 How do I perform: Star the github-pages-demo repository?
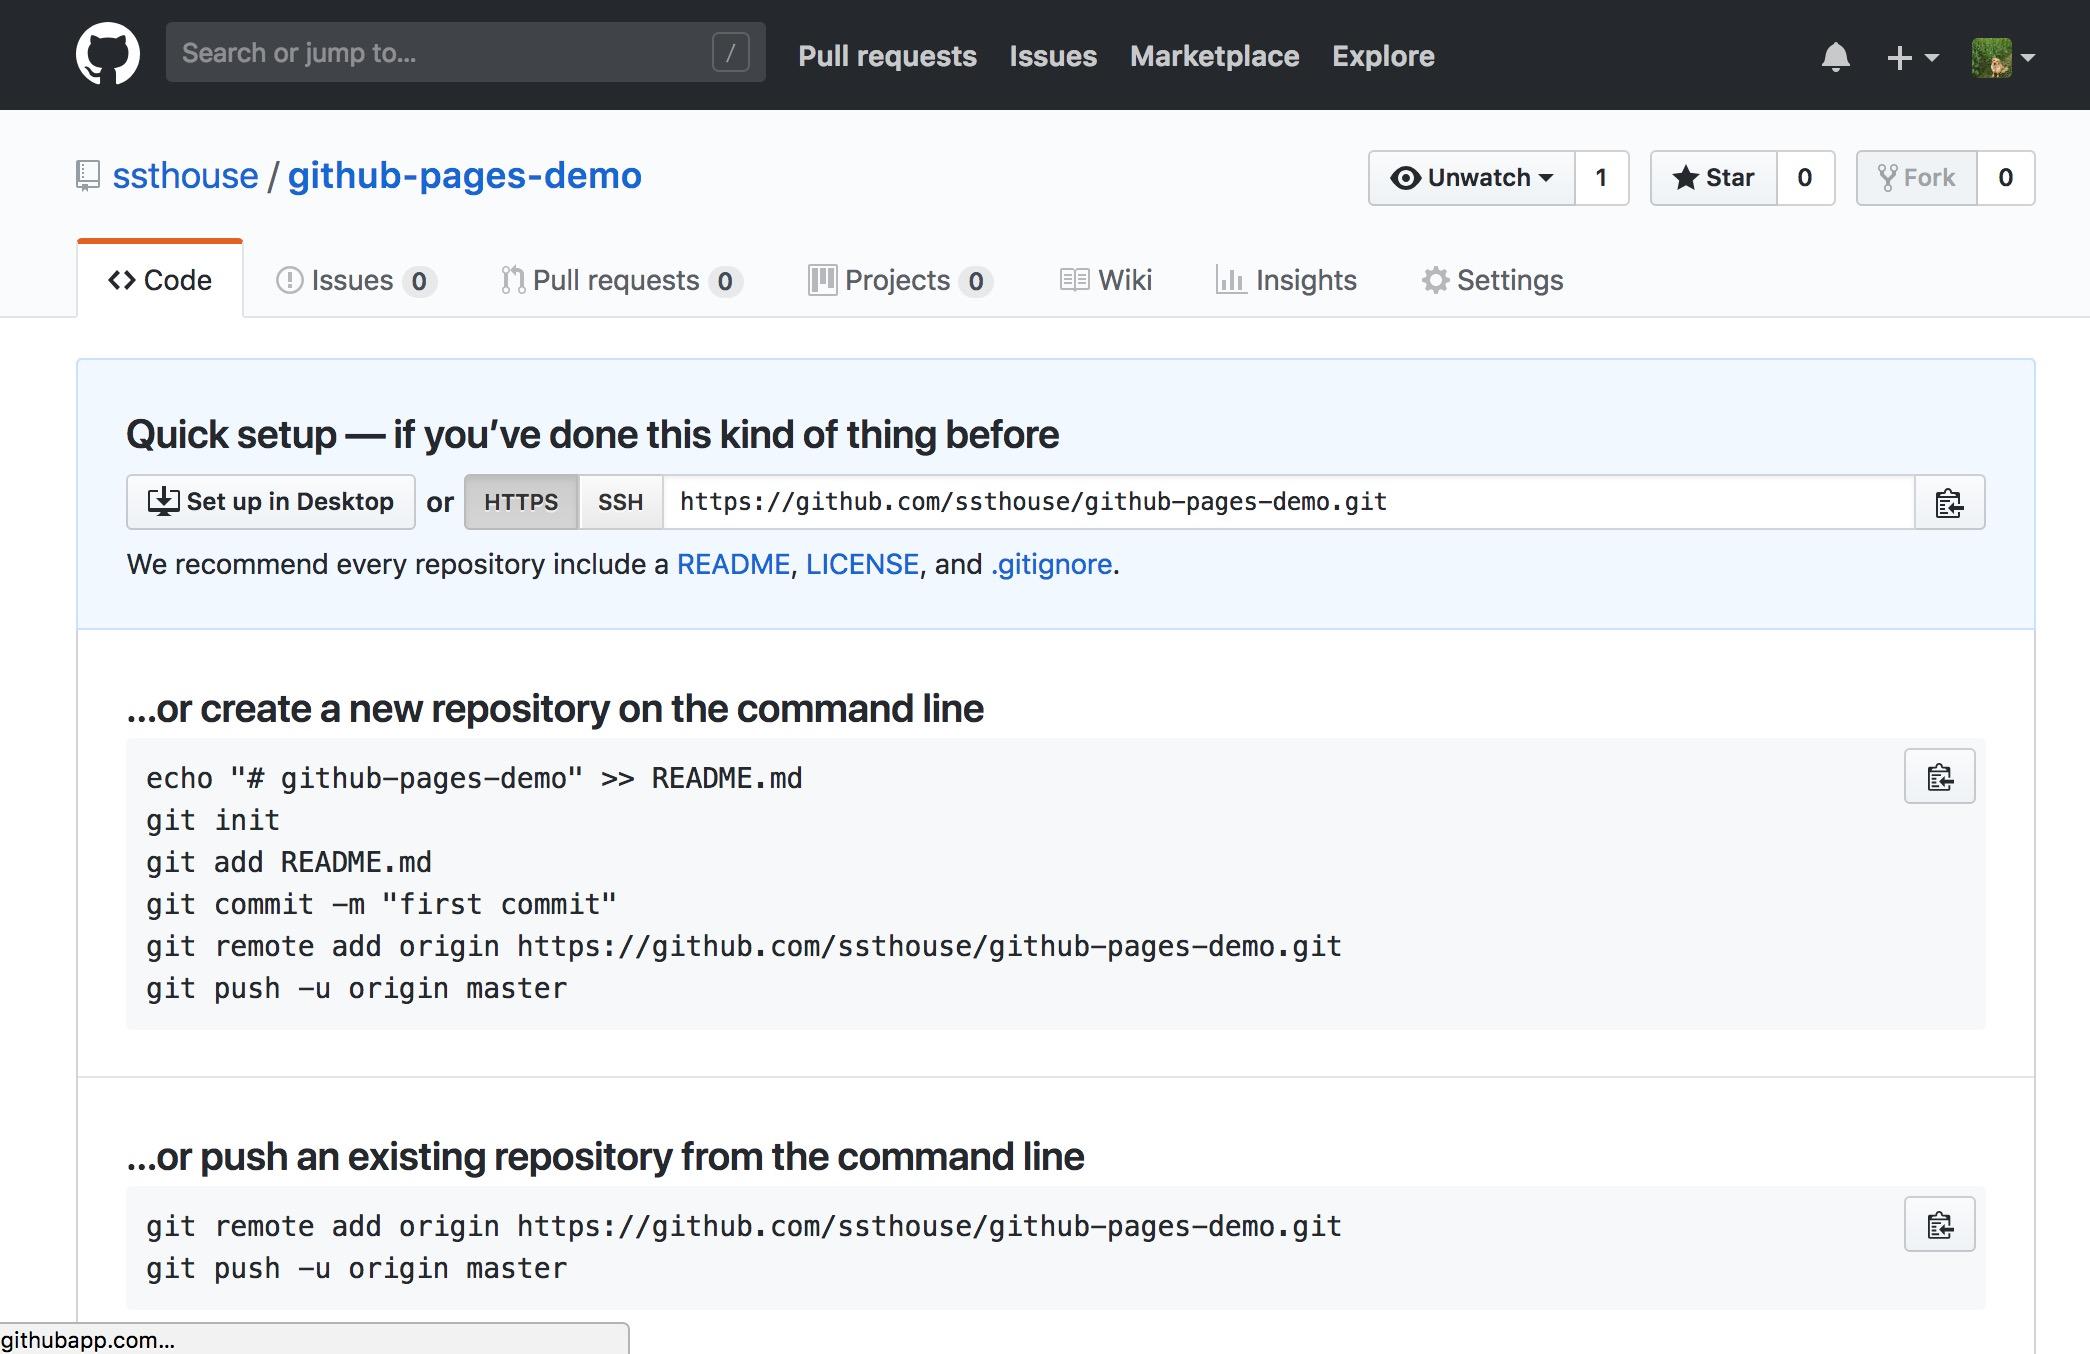[x=1714, y=177]
